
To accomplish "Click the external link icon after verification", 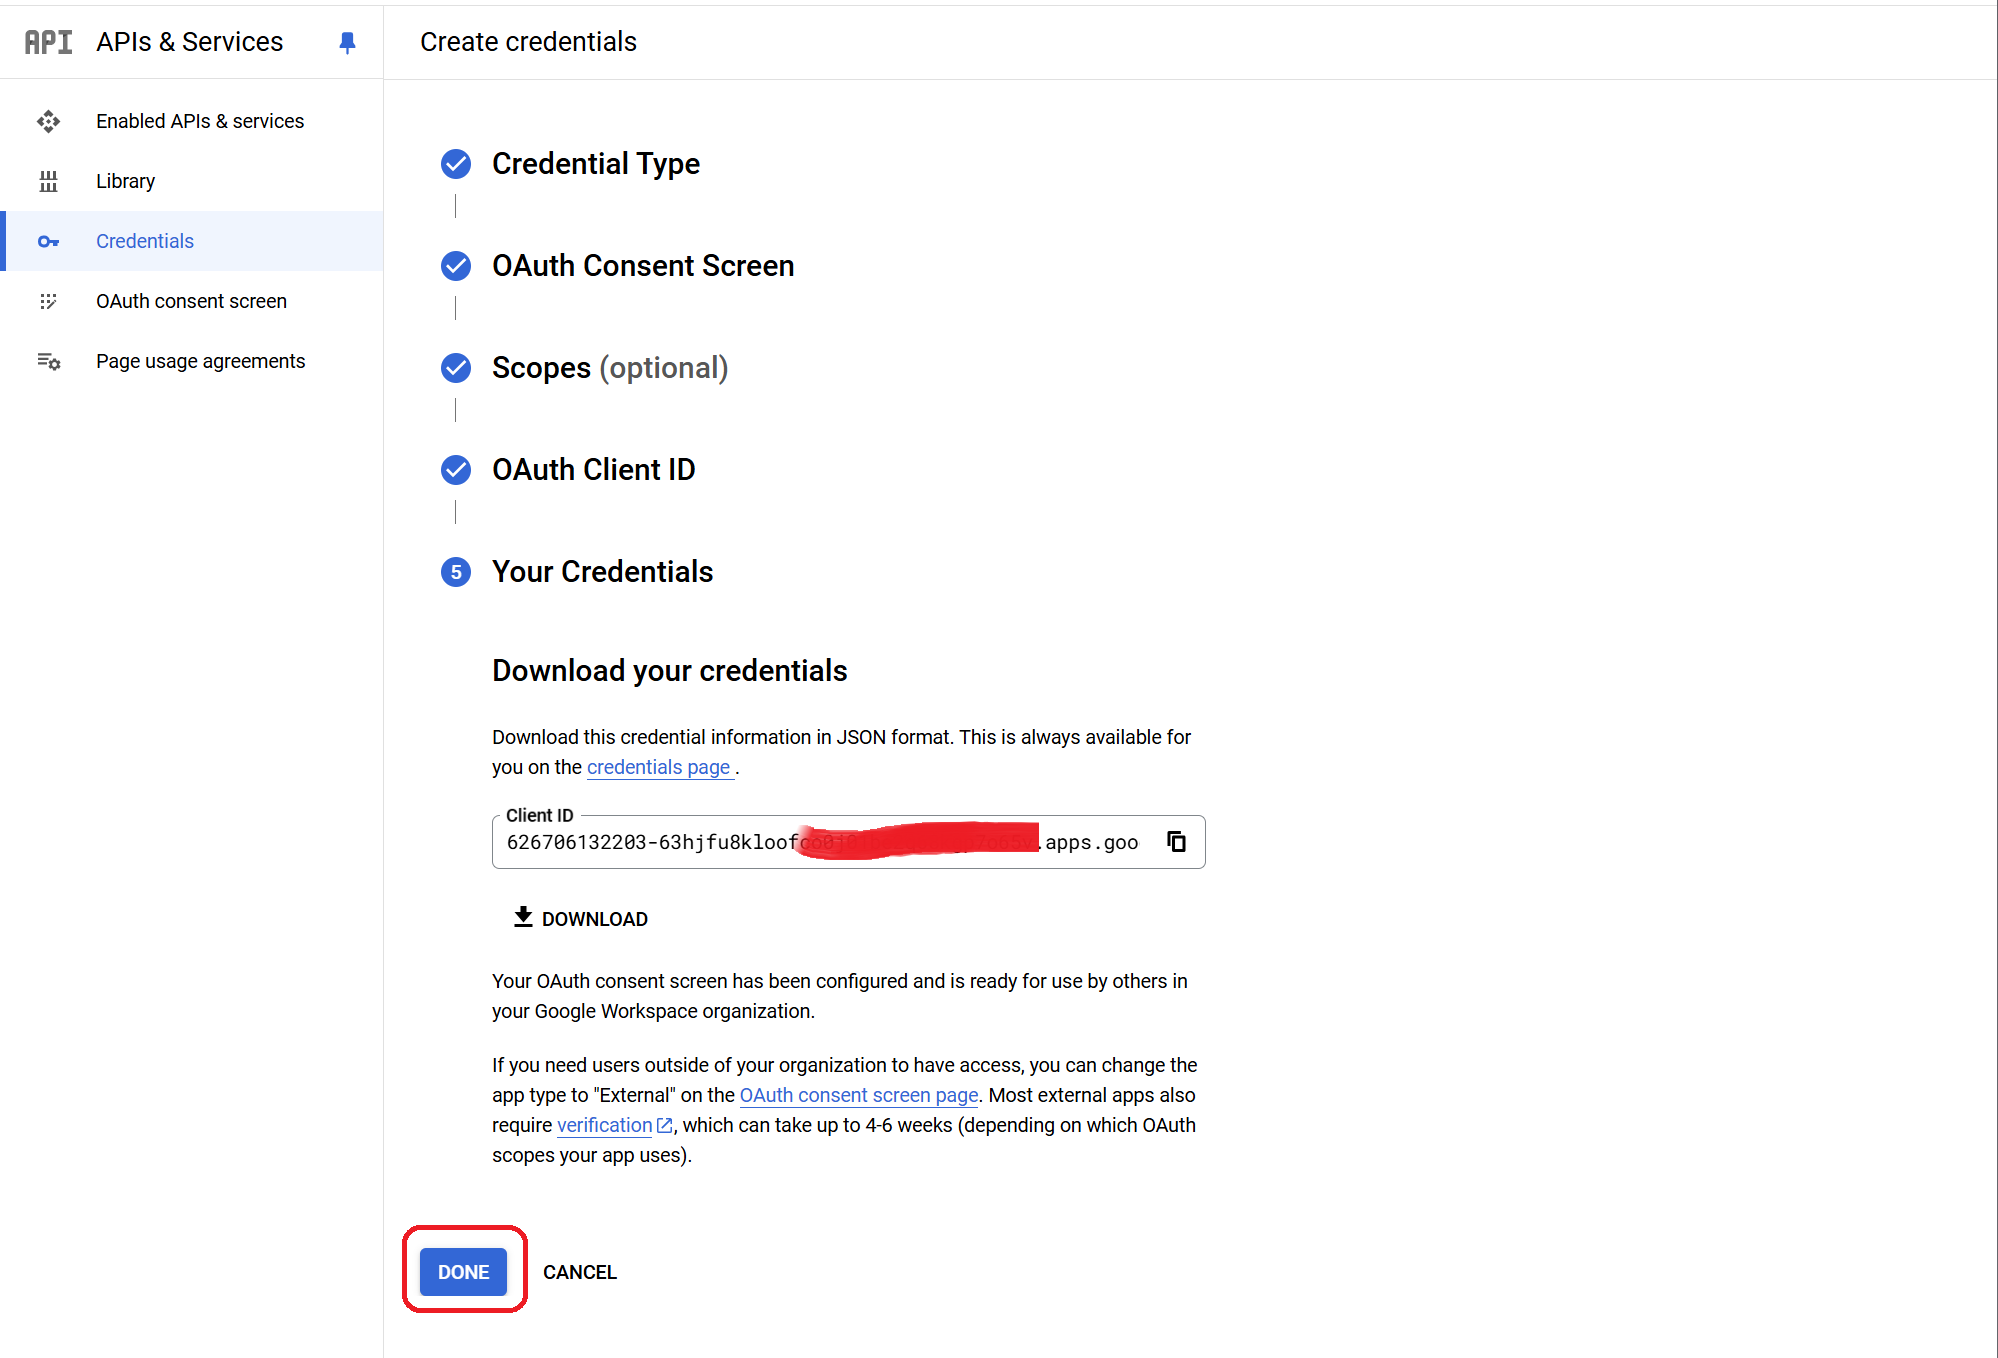I will [664, 1125].
